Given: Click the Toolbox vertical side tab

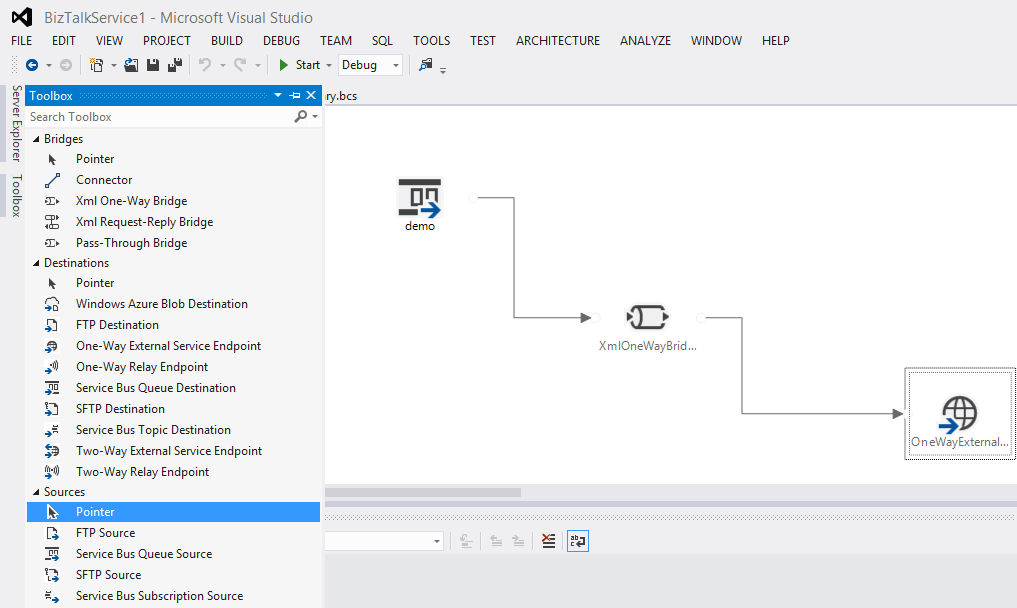Looking at the screenshot, I should click(x=17, y=195).
